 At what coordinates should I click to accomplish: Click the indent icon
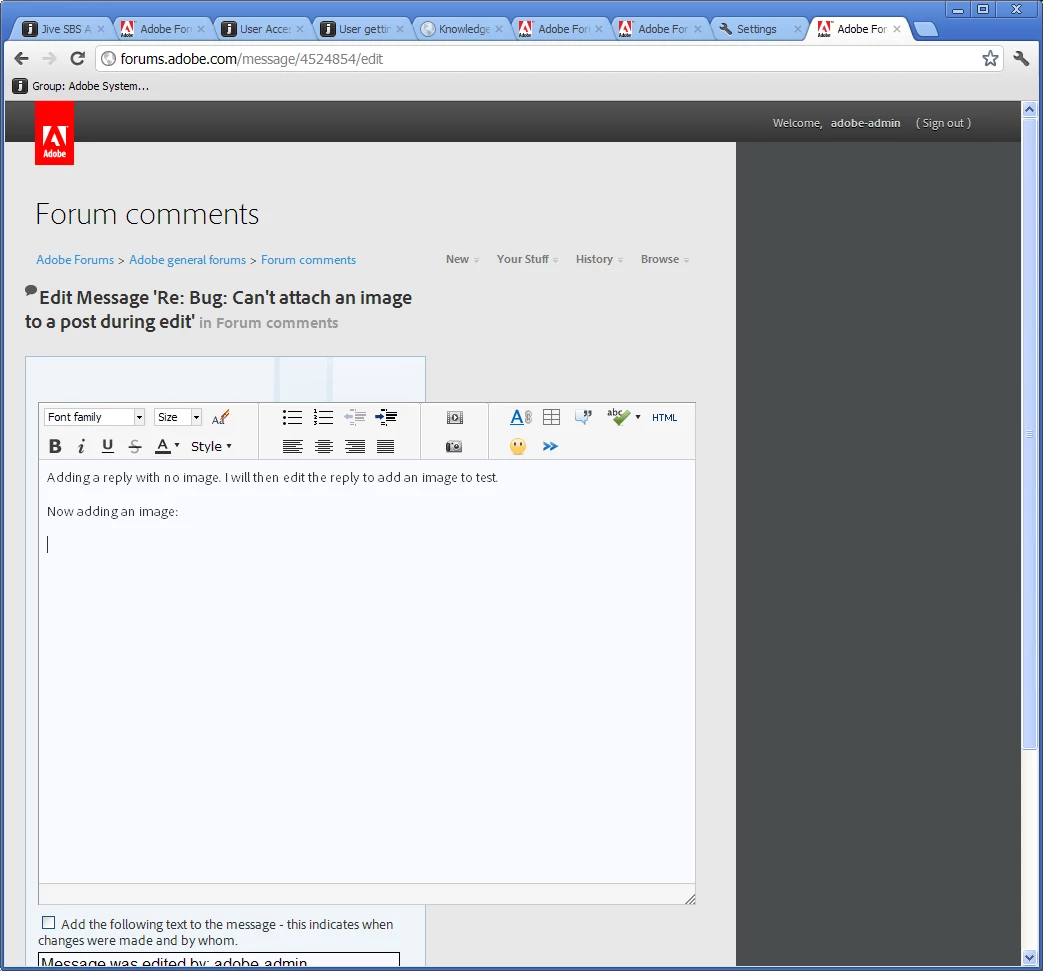386,417
